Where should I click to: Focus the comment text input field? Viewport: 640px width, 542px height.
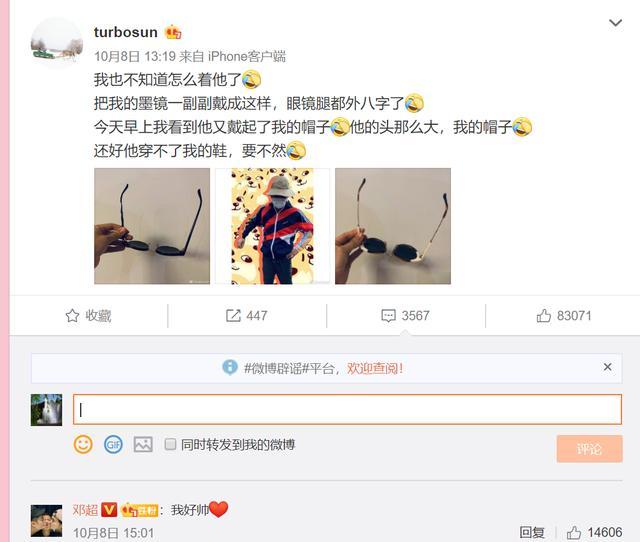(347, 409)
